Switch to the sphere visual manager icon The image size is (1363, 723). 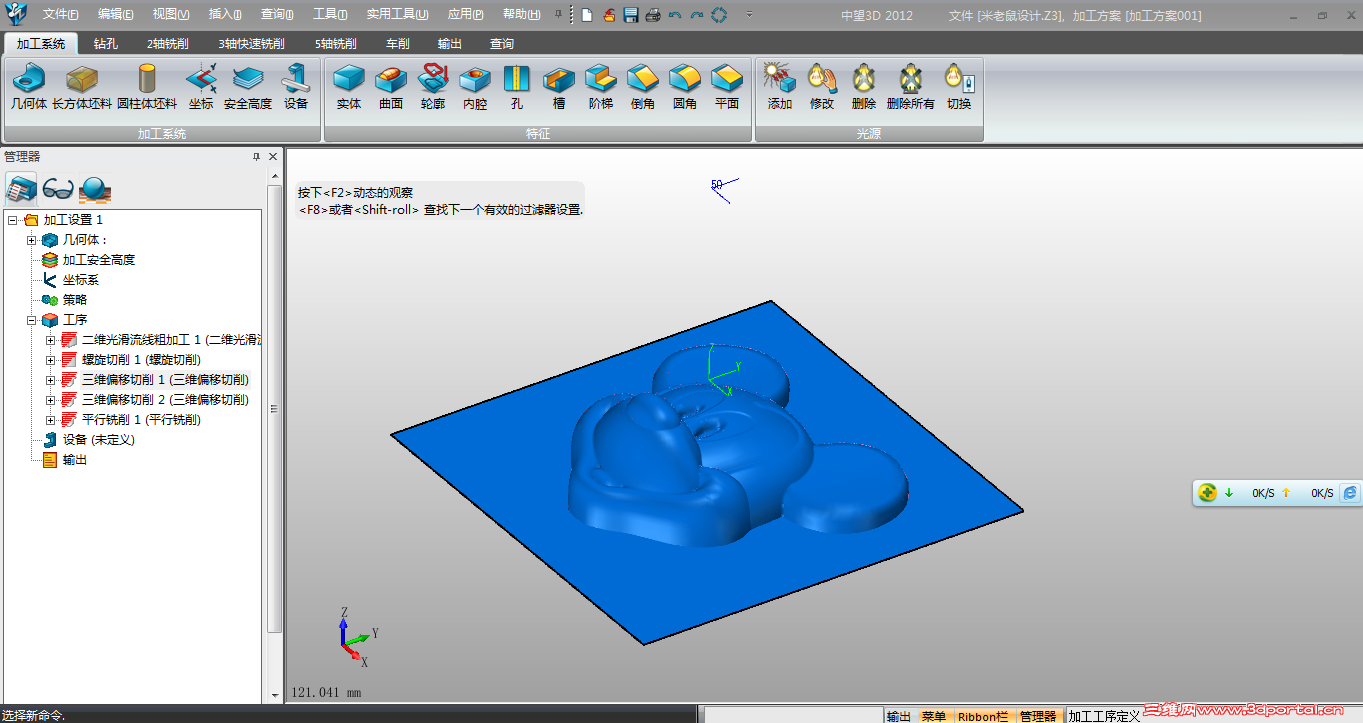click(95, 188)
